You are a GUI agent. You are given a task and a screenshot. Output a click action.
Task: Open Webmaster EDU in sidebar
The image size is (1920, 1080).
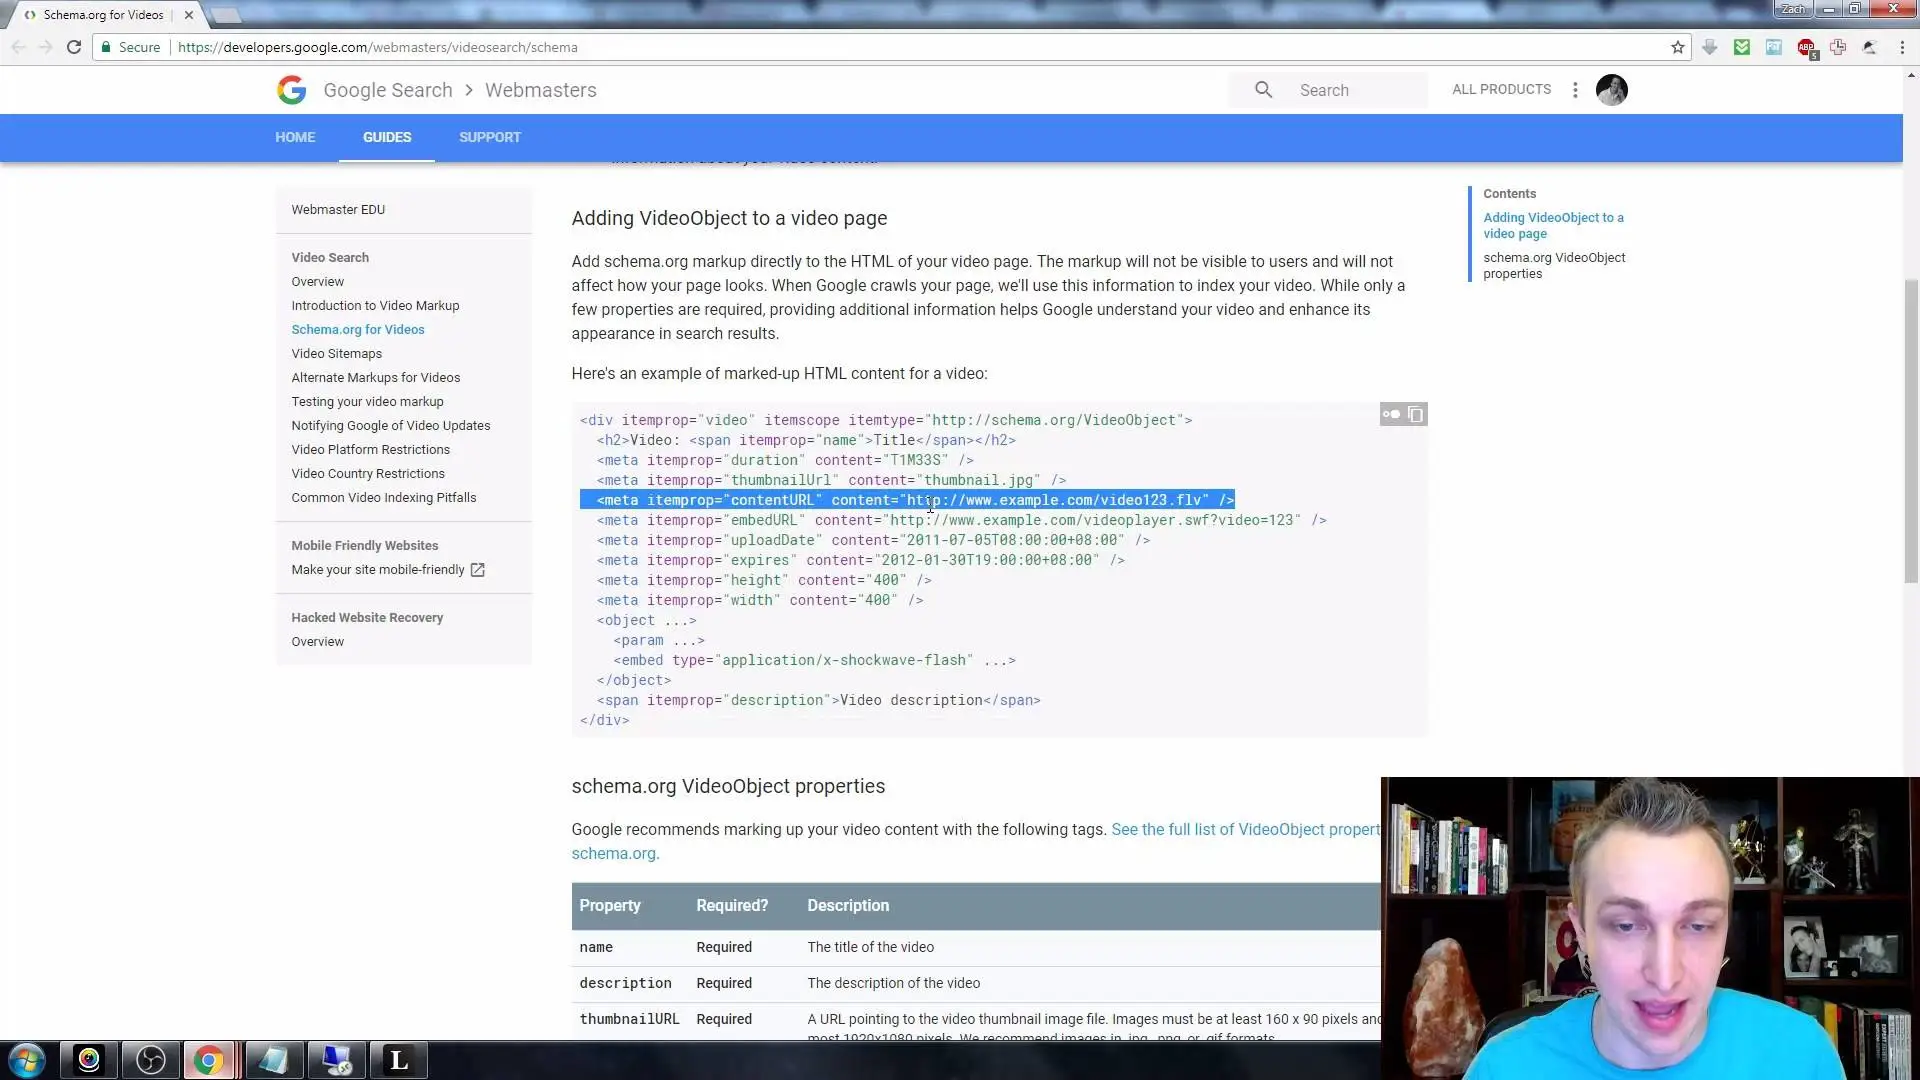click(x=338, y=210)
